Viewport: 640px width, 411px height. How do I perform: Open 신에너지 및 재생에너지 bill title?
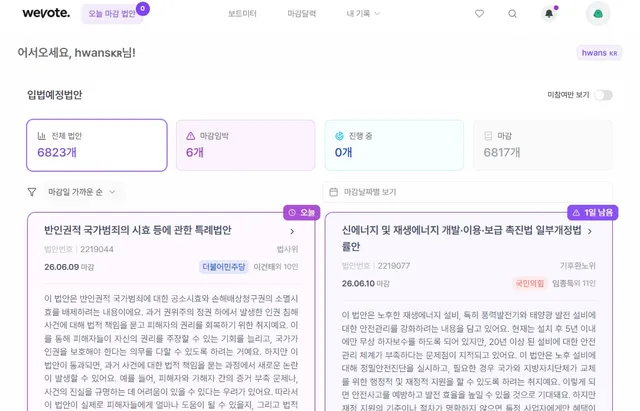[462, 238]
